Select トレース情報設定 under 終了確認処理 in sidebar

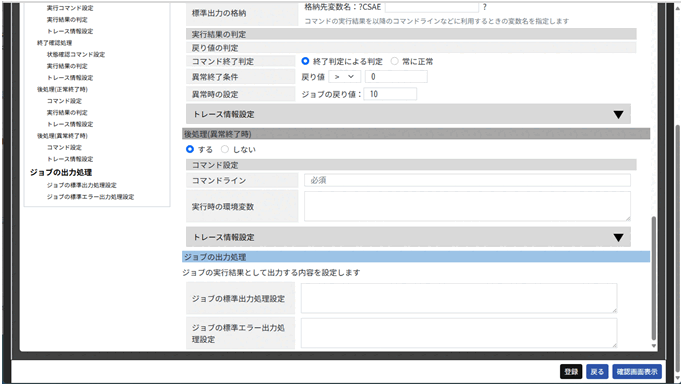(x=70, y=77)
